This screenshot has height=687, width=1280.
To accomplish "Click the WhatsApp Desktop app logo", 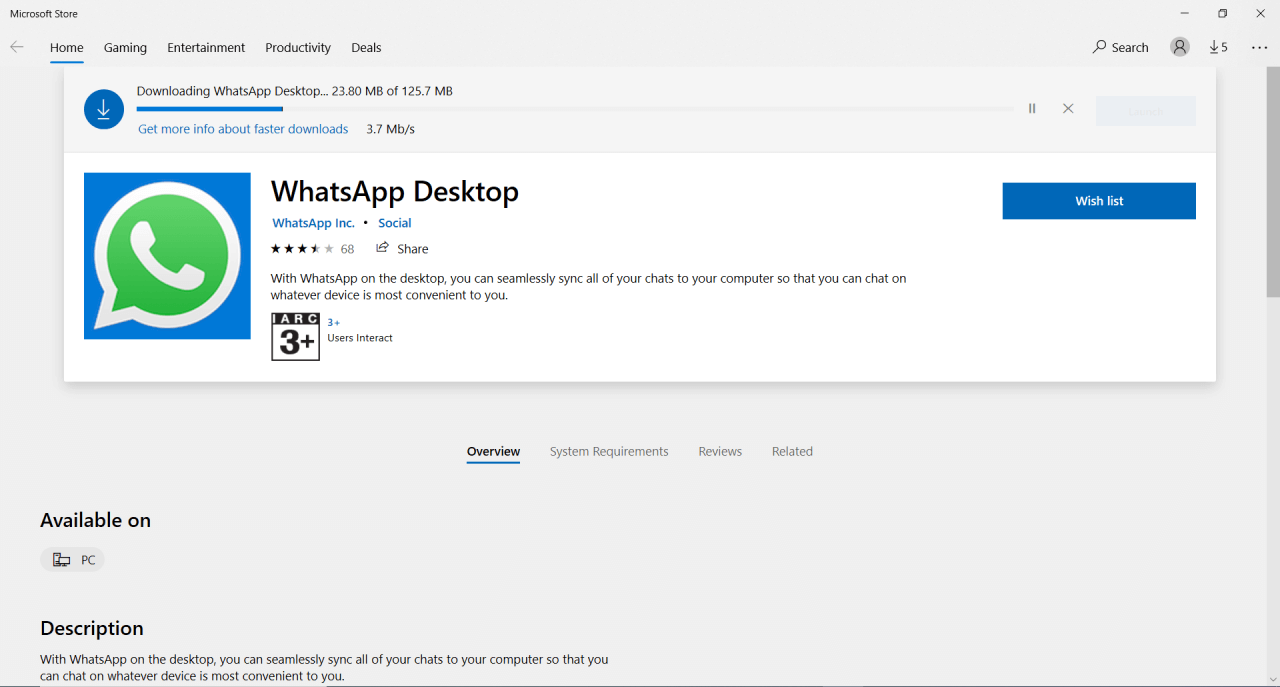I will click(167, 256).
